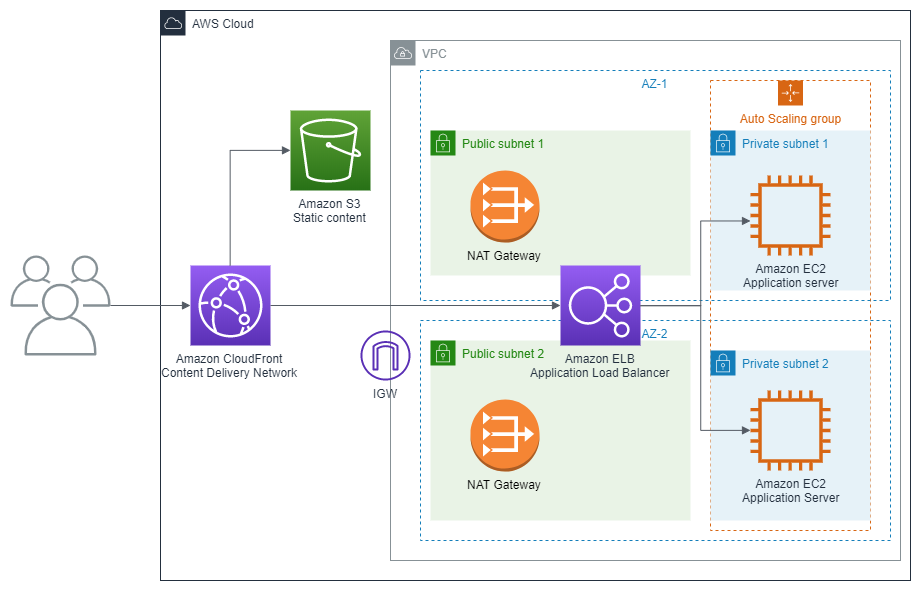The image size is (921, 592).
Task: Click the 'Public subnet 2' label
Action: click(x=503, y=354)
